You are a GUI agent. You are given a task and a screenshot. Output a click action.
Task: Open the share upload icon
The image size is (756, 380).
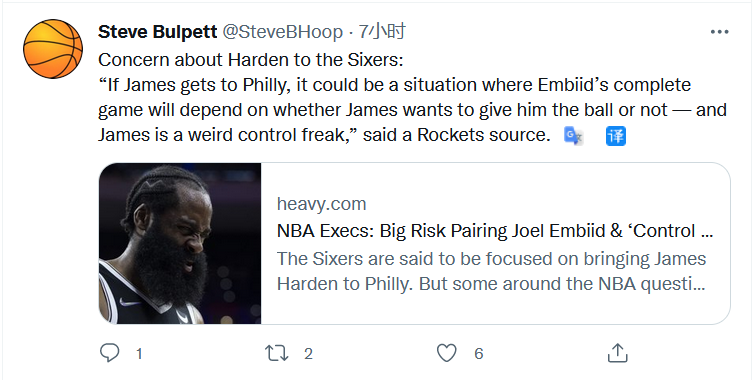pos(618,353)
